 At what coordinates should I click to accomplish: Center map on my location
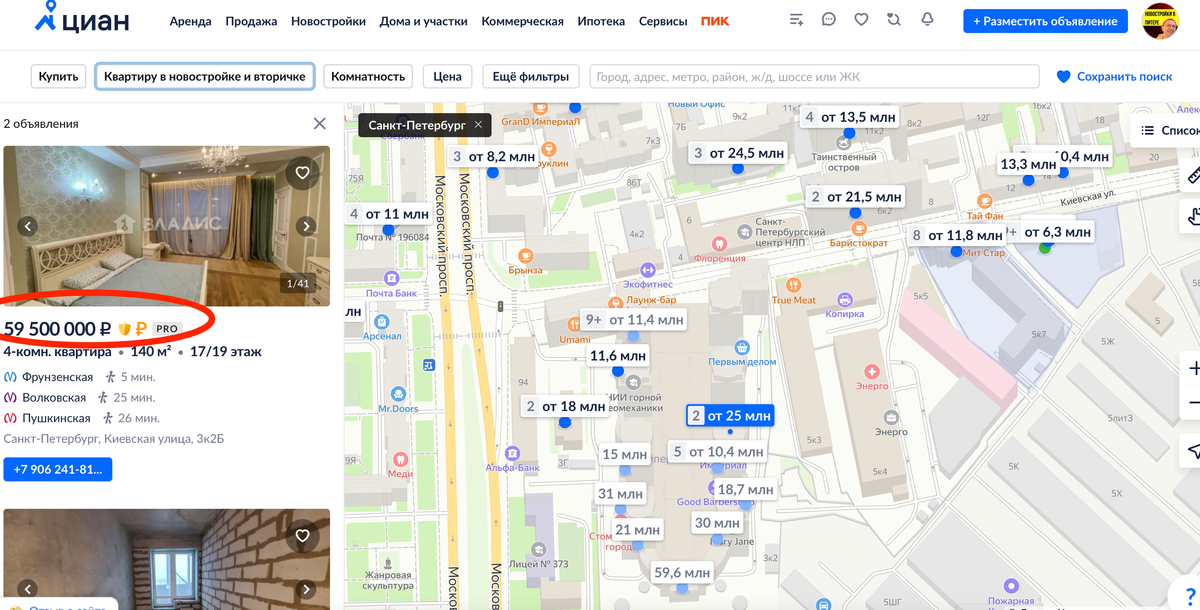pos(1193,449)
